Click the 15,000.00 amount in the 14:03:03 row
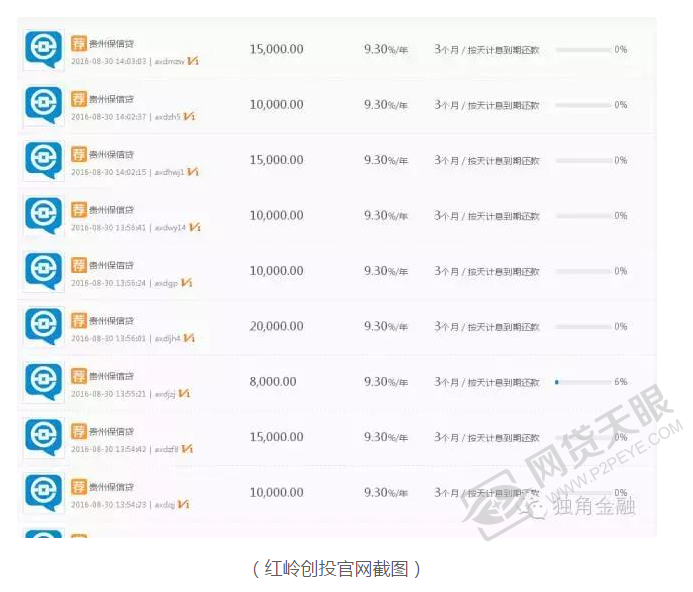 [x=277, y=49]
